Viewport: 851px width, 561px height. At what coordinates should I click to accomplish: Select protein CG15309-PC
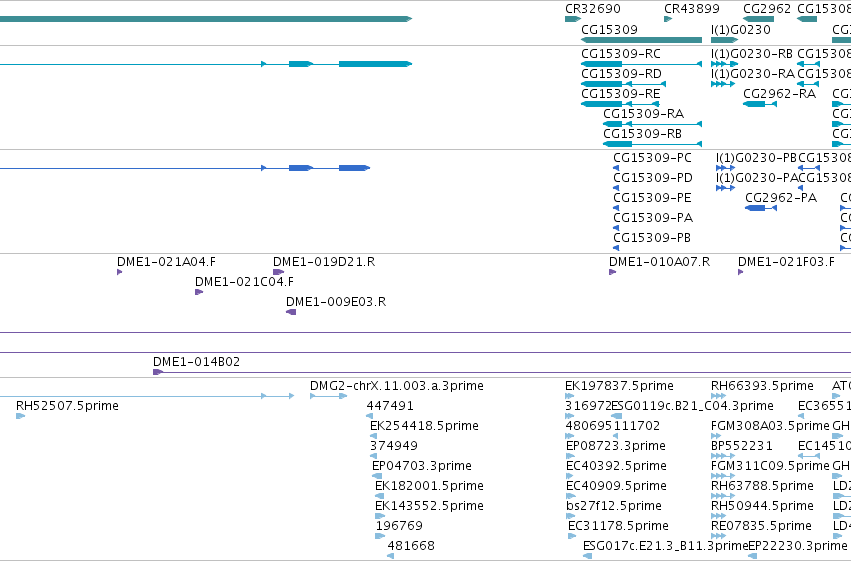[652, 158]
